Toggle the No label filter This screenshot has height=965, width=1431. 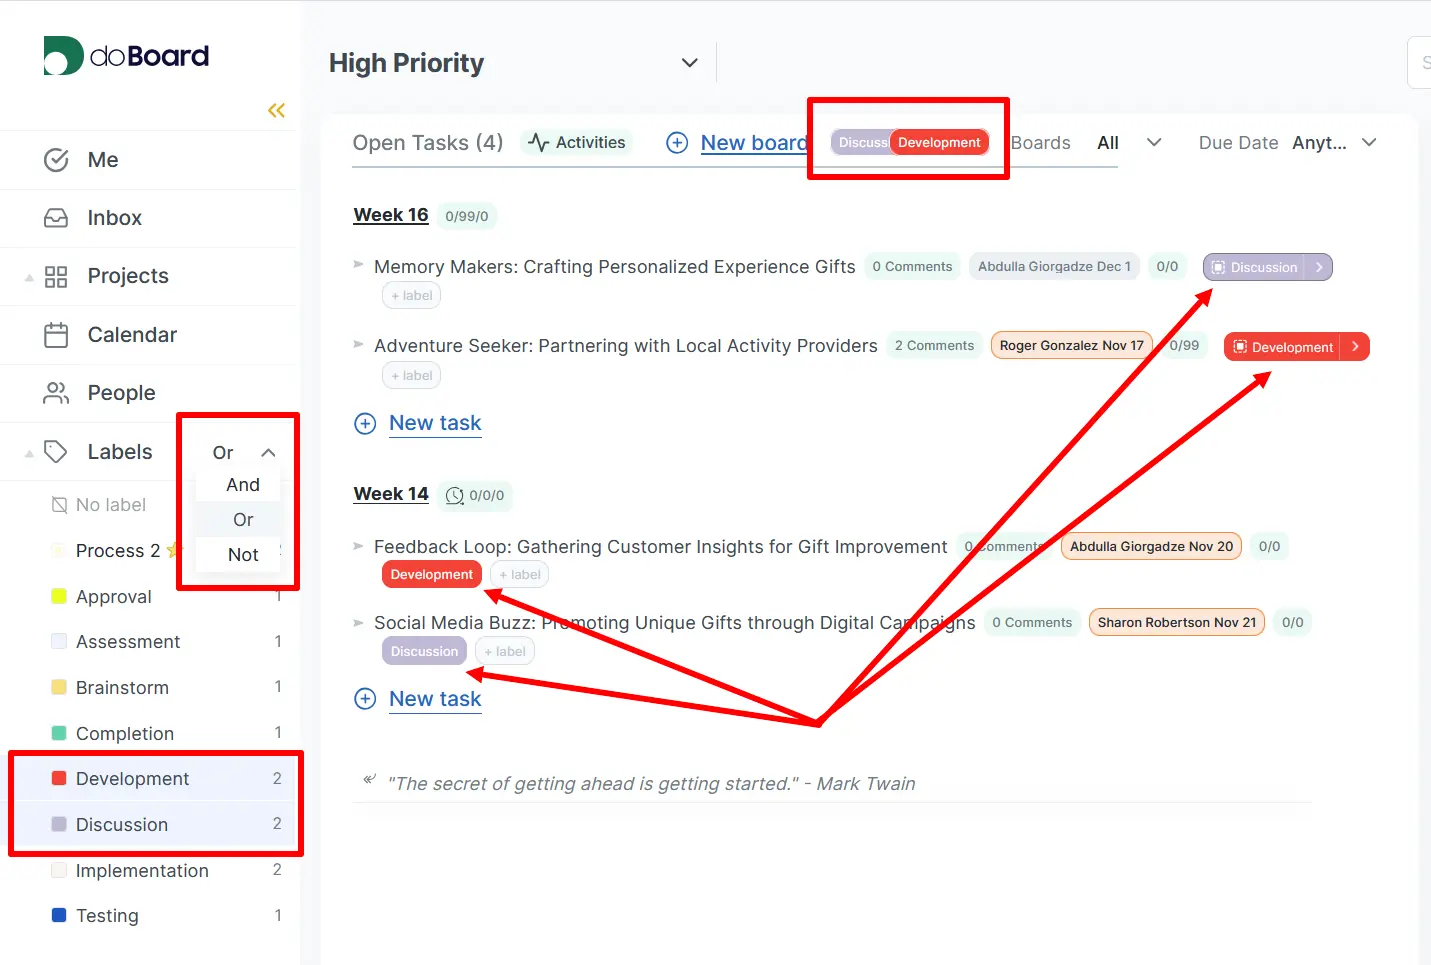coord(110,505)
